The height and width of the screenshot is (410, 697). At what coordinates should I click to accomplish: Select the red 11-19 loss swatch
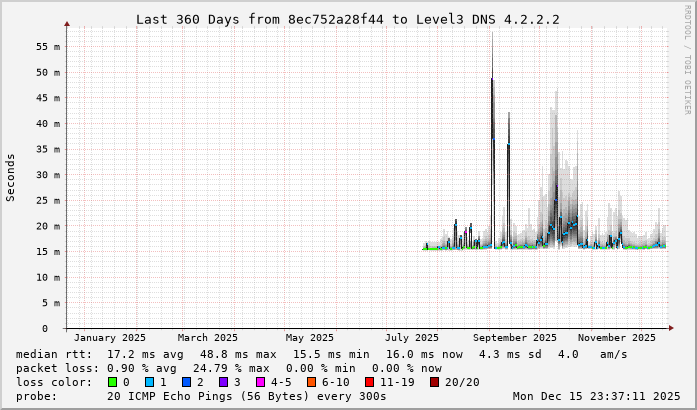pos(369,382)
